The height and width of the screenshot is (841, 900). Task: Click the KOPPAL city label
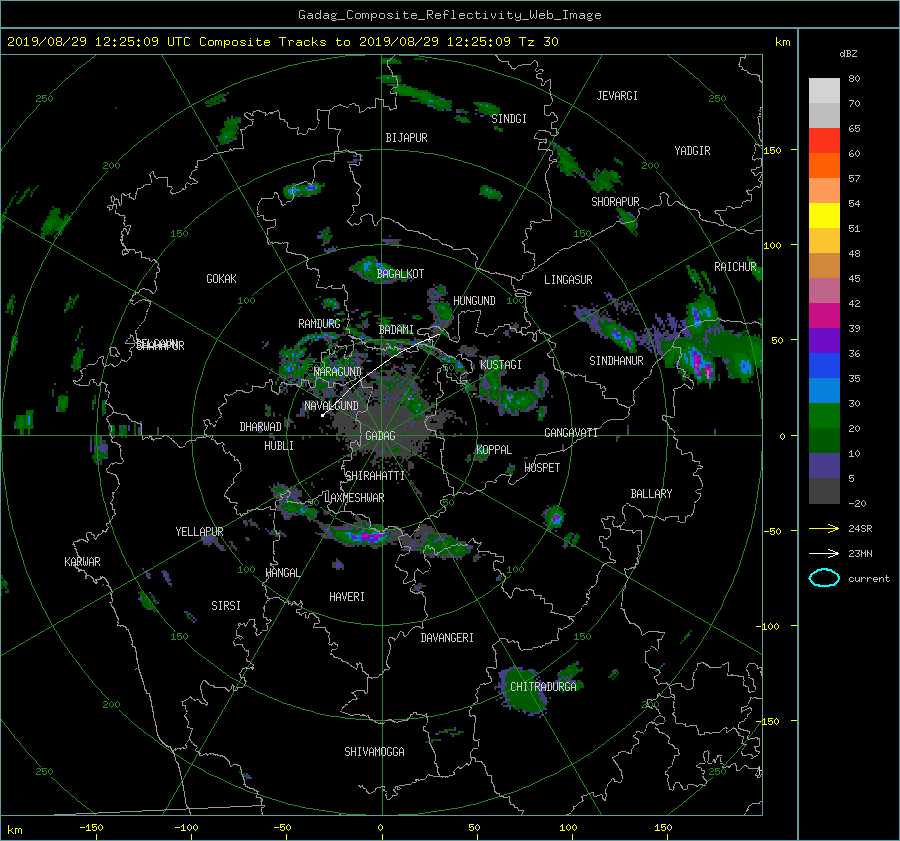click(494, 450)
